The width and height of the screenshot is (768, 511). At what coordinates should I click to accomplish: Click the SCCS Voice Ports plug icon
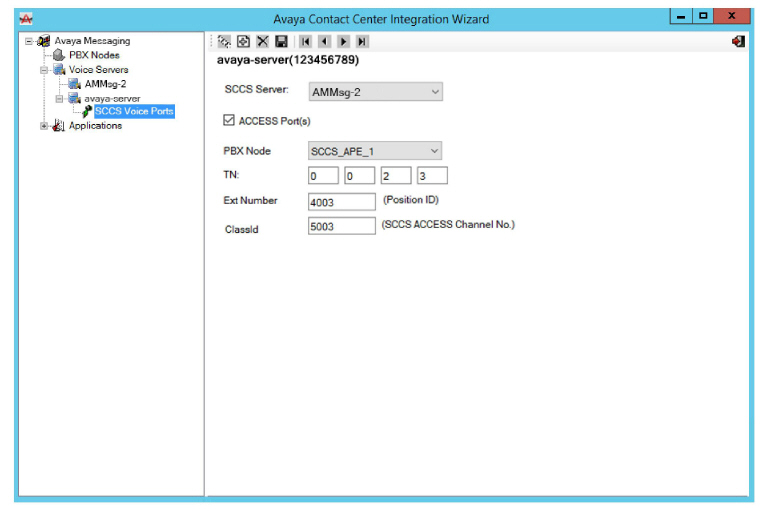click(x=87, y=111)
